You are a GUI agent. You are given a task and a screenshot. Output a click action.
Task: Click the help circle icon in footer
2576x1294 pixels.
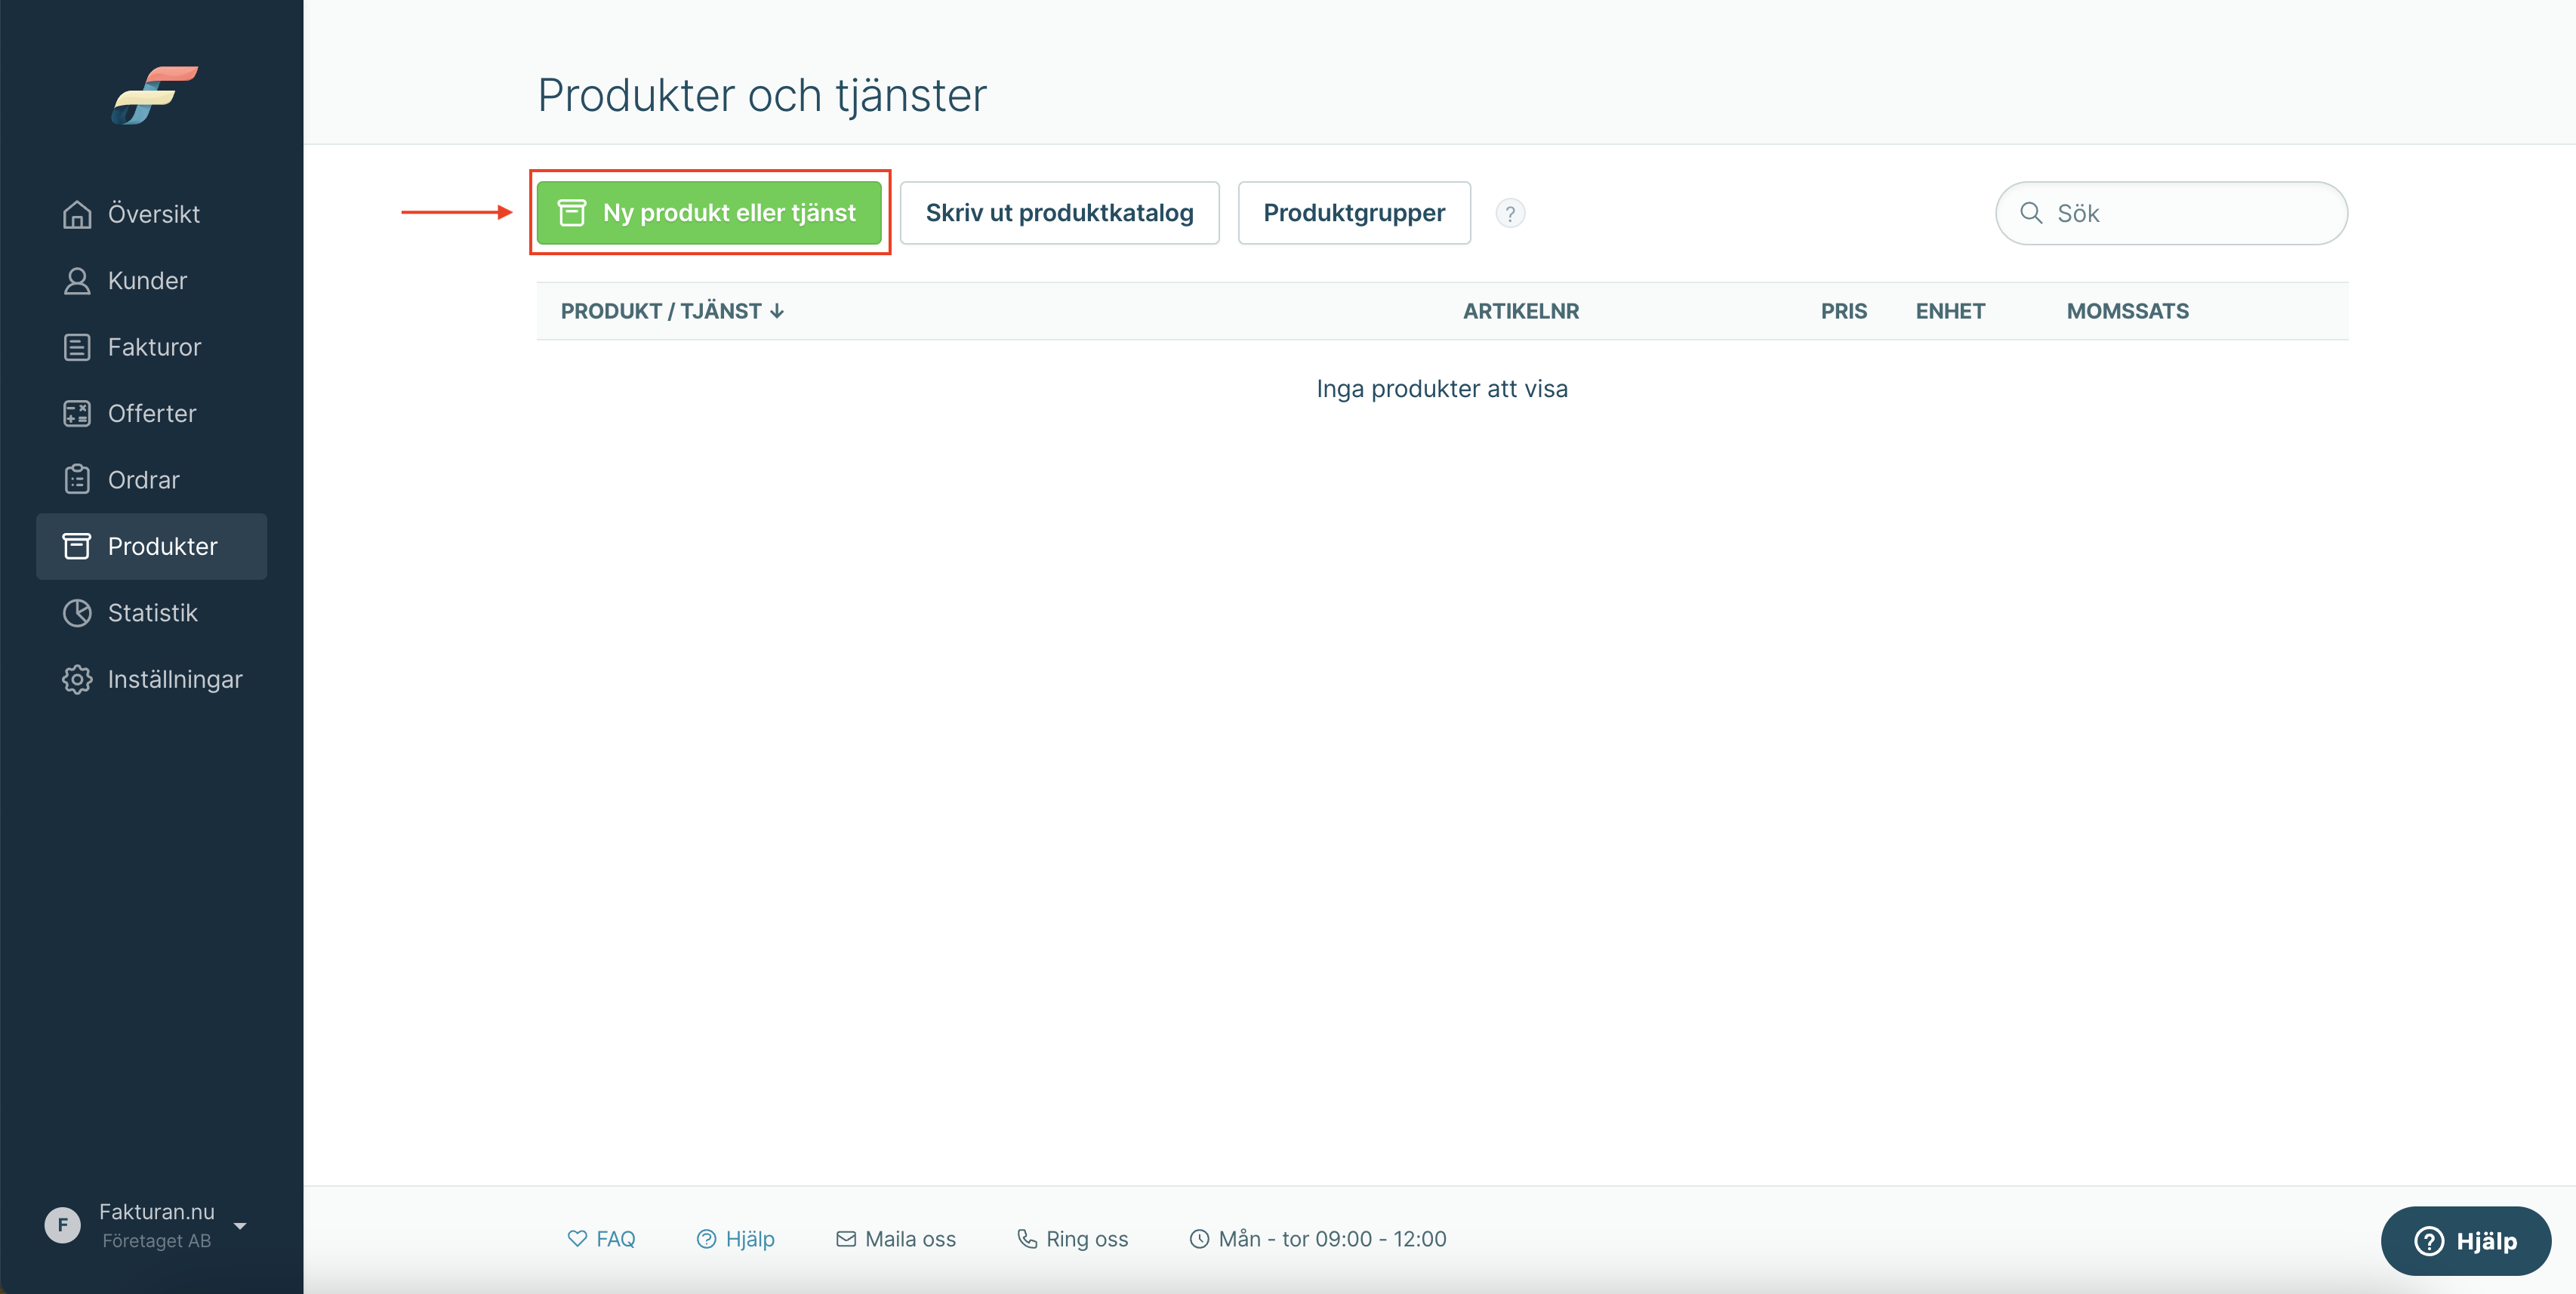pyautogui.click(x=706, y=1239)
